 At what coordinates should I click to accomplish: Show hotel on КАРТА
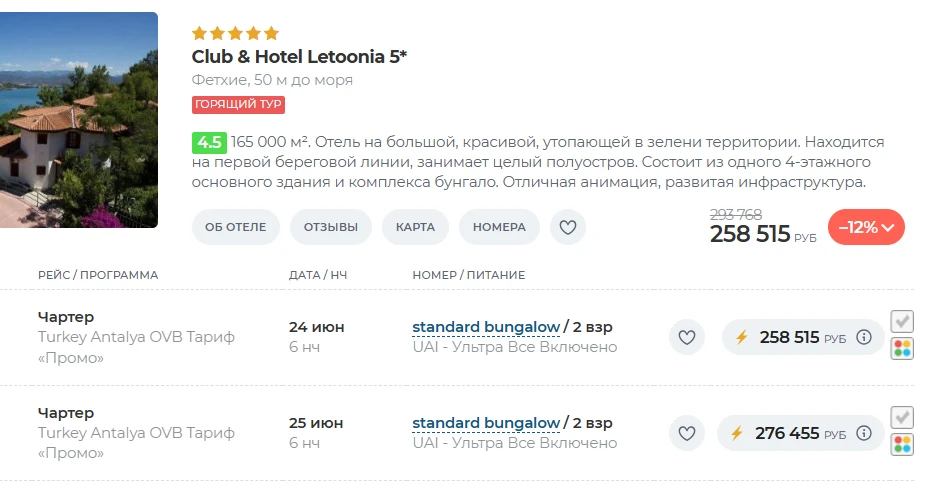click(x=415, y=227)
